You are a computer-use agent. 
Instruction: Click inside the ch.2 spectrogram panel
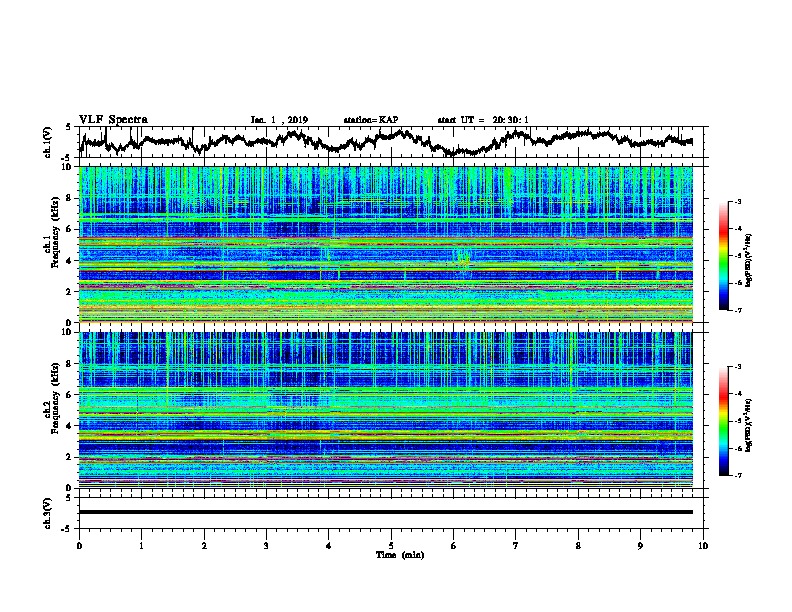coord(386,410)
